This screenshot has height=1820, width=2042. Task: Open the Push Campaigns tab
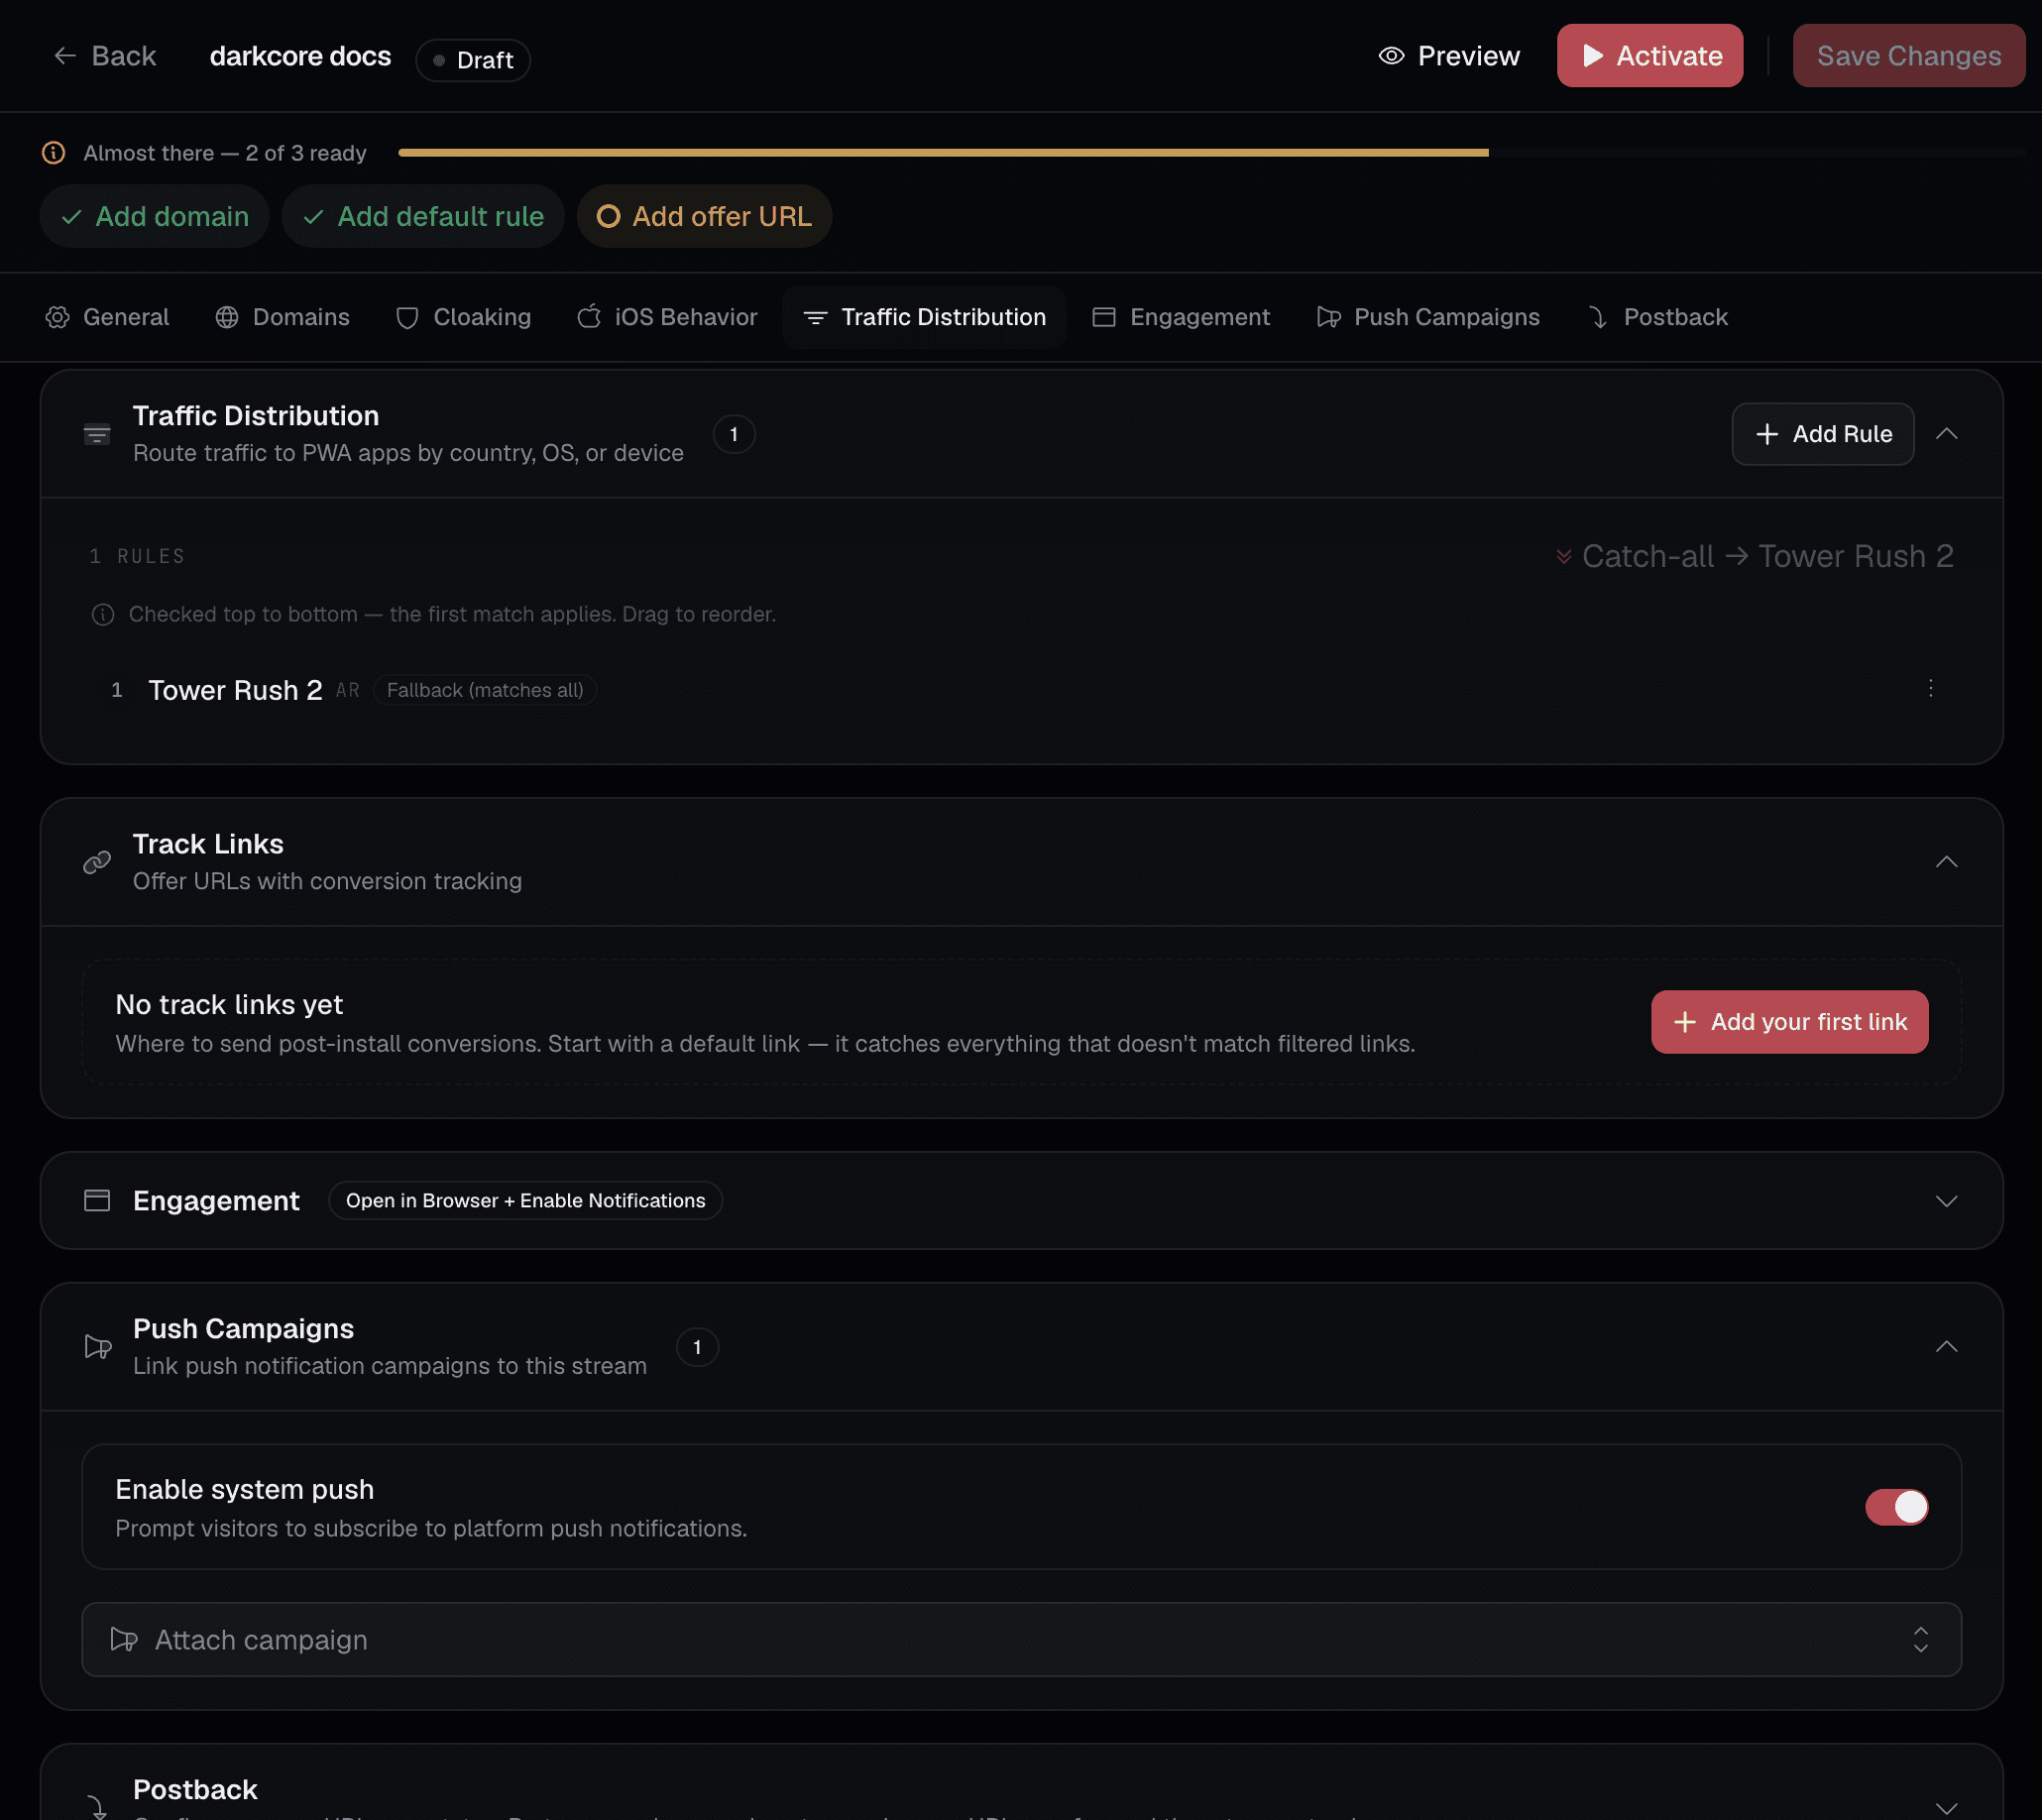coord(1428,317)
